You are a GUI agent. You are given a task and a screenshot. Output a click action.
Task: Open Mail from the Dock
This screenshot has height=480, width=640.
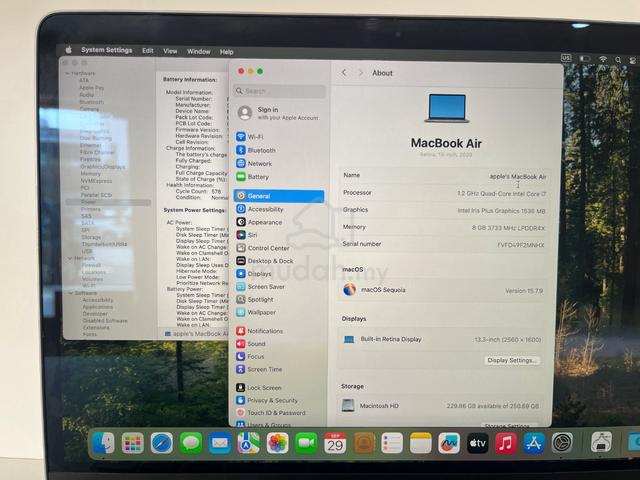(x=220, y=443)
